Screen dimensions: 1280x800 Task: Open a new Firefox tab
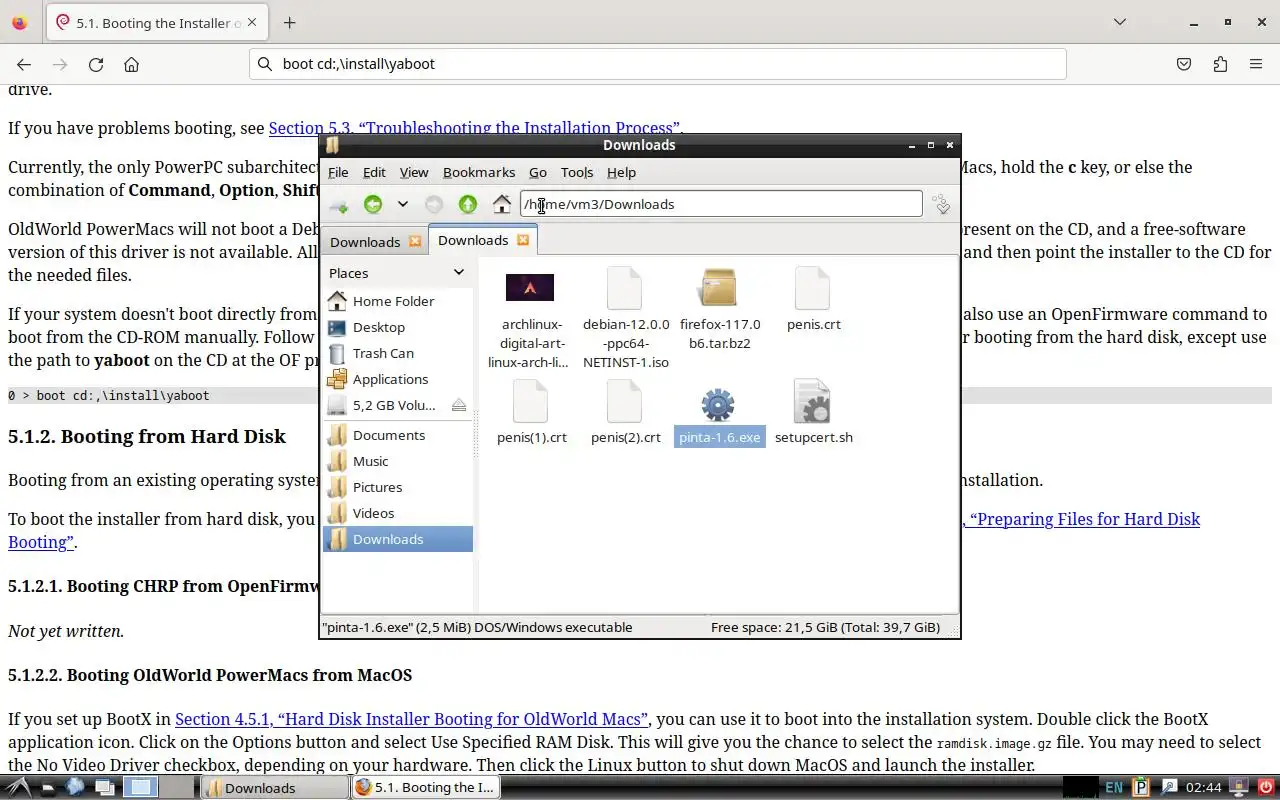coord(289,22)
